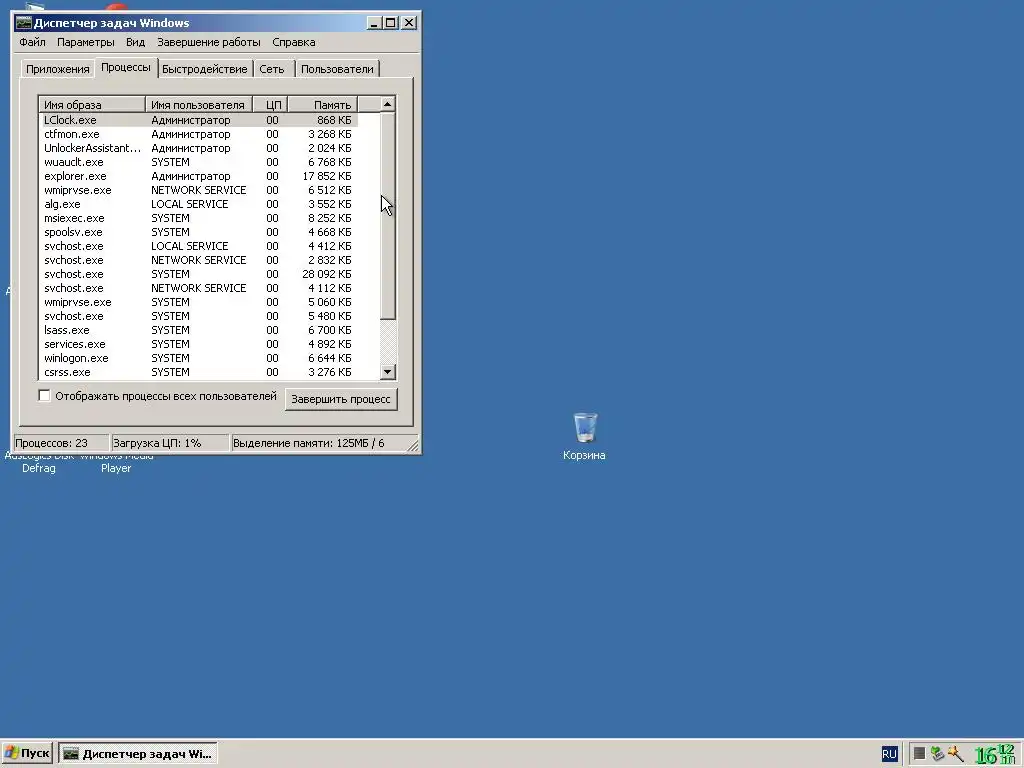Open the Справка menu

[293, 42]
